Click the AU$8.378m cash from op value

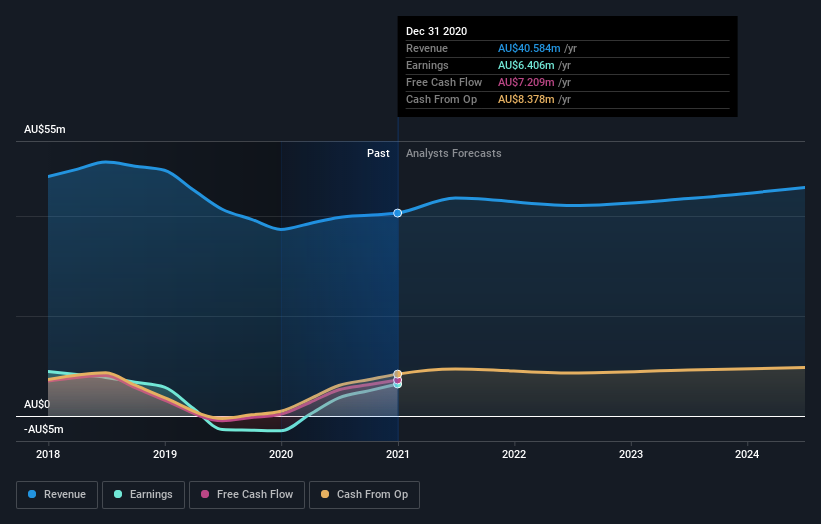526,99
